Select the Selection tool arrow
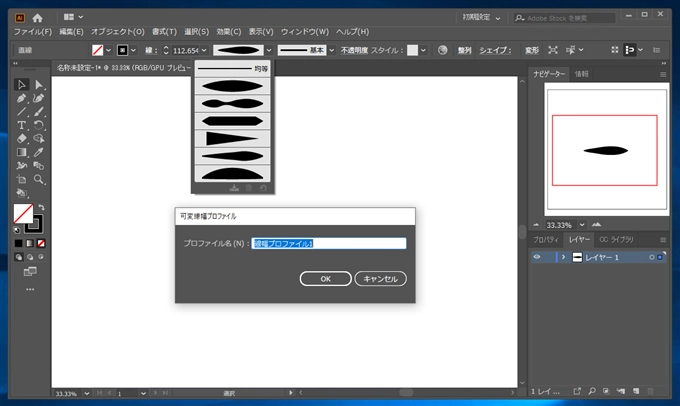Viewport: 680px width, 406px height. [x=21, y=84]
